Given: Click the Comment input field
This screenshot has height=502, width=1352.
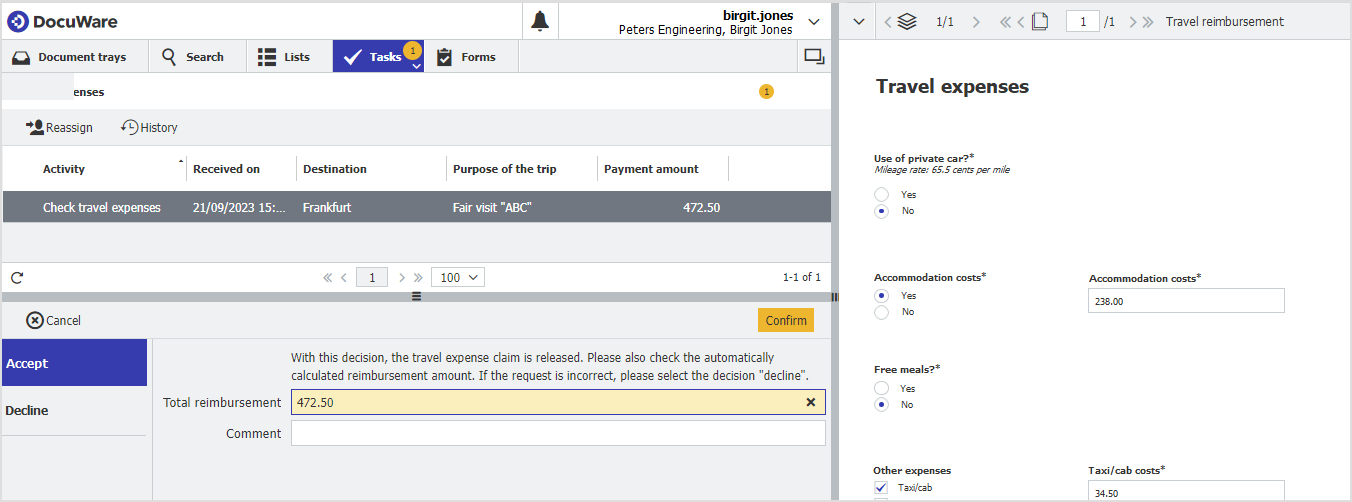Looking at the screenshot, I should (x=557, y=433).
